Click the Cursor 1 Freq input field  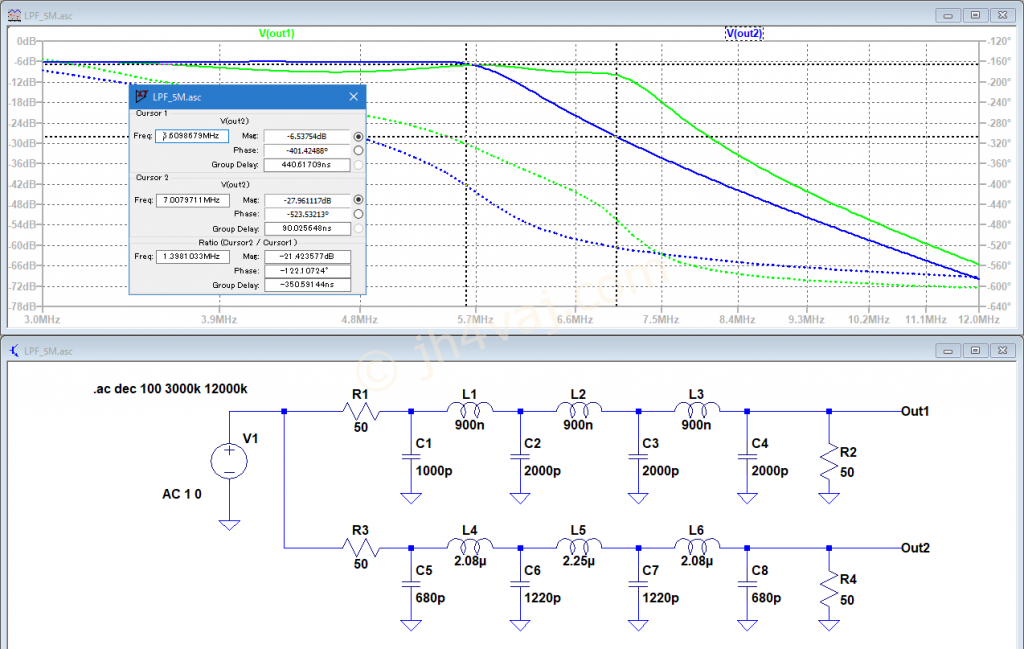tap(192, 136)
